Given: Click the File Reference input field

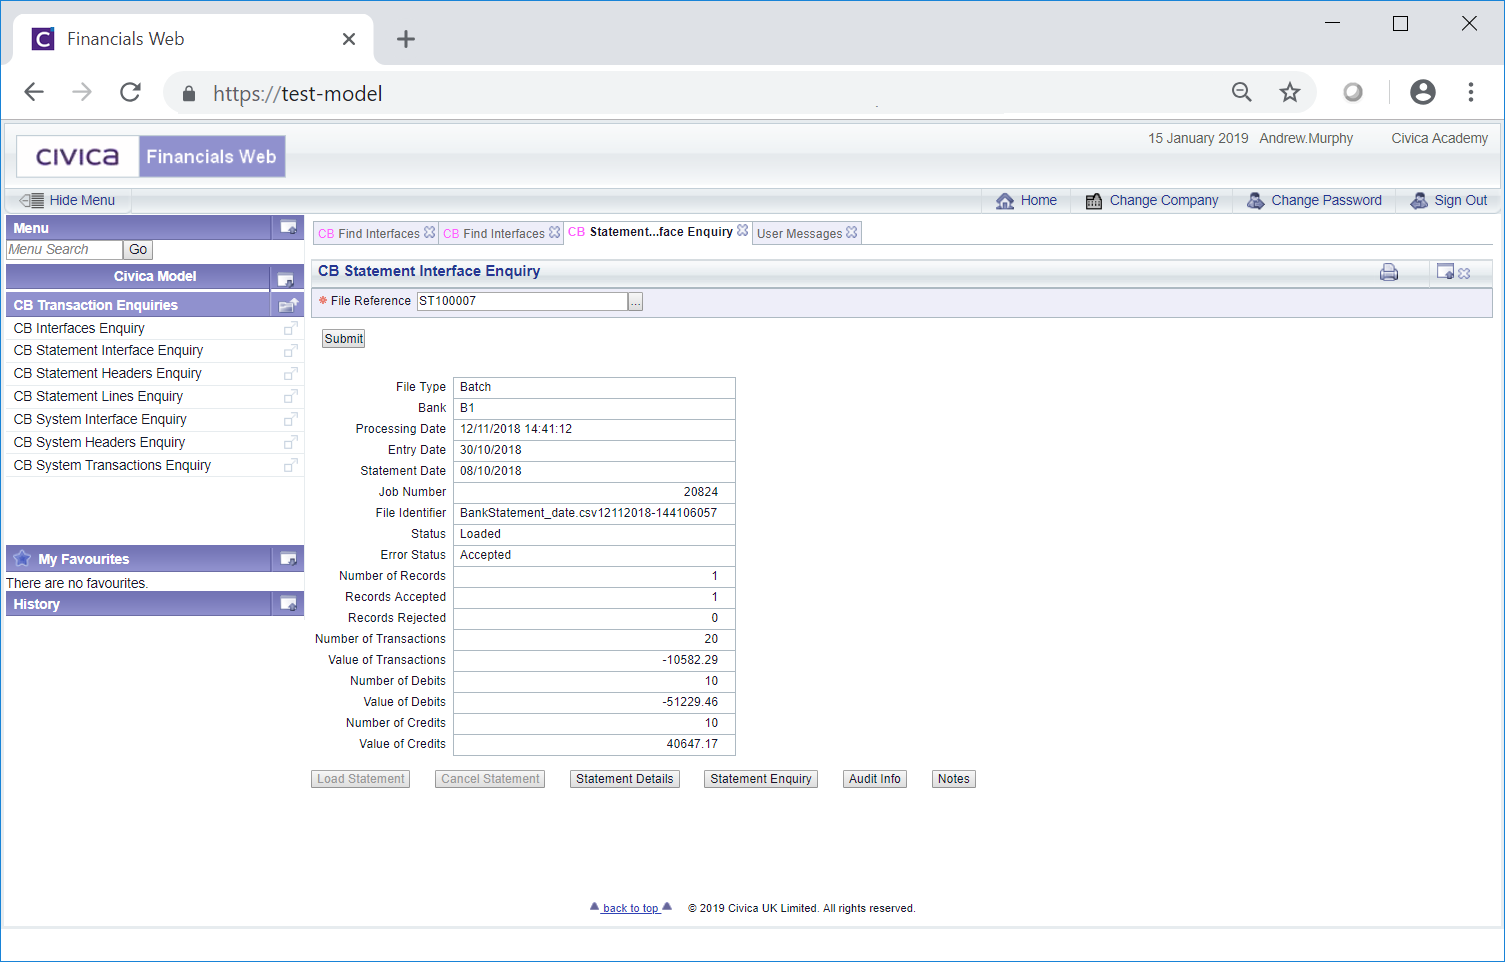Looking at the screenshot, I should coord(522,301).
